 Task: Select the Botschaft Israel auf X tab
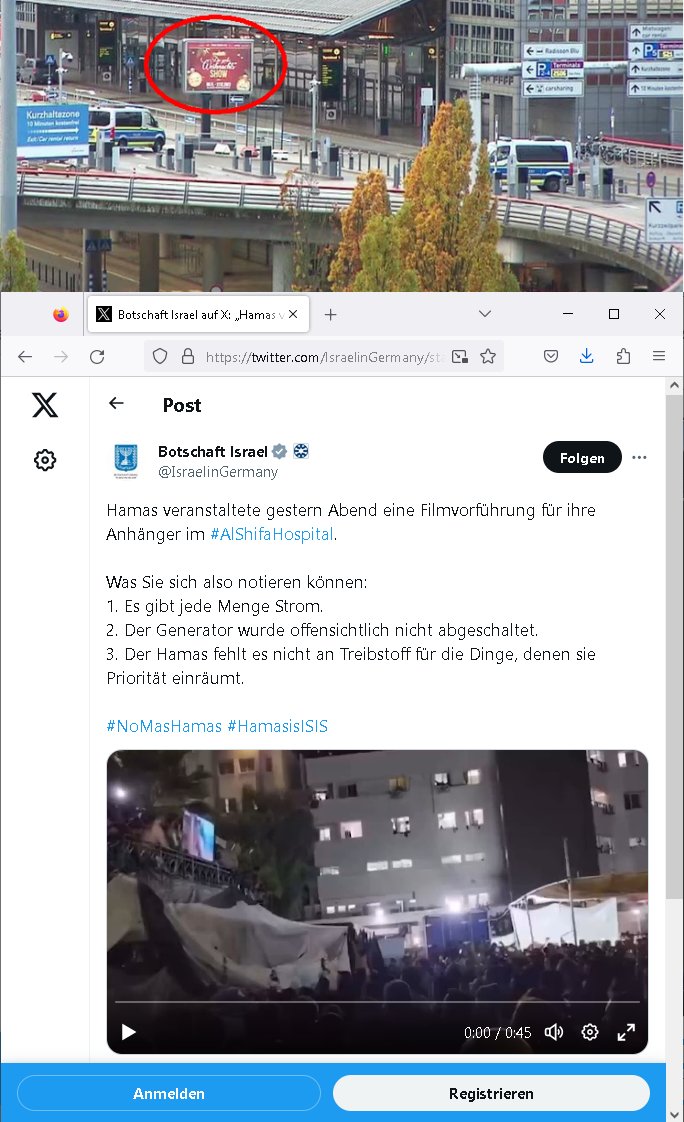pos(198,315)
